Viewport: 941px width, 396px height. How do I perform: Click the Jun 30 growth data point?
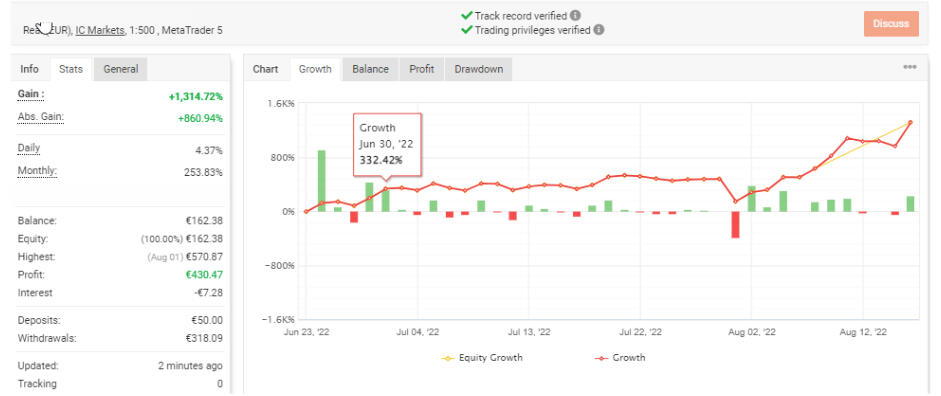coord(386,189)
